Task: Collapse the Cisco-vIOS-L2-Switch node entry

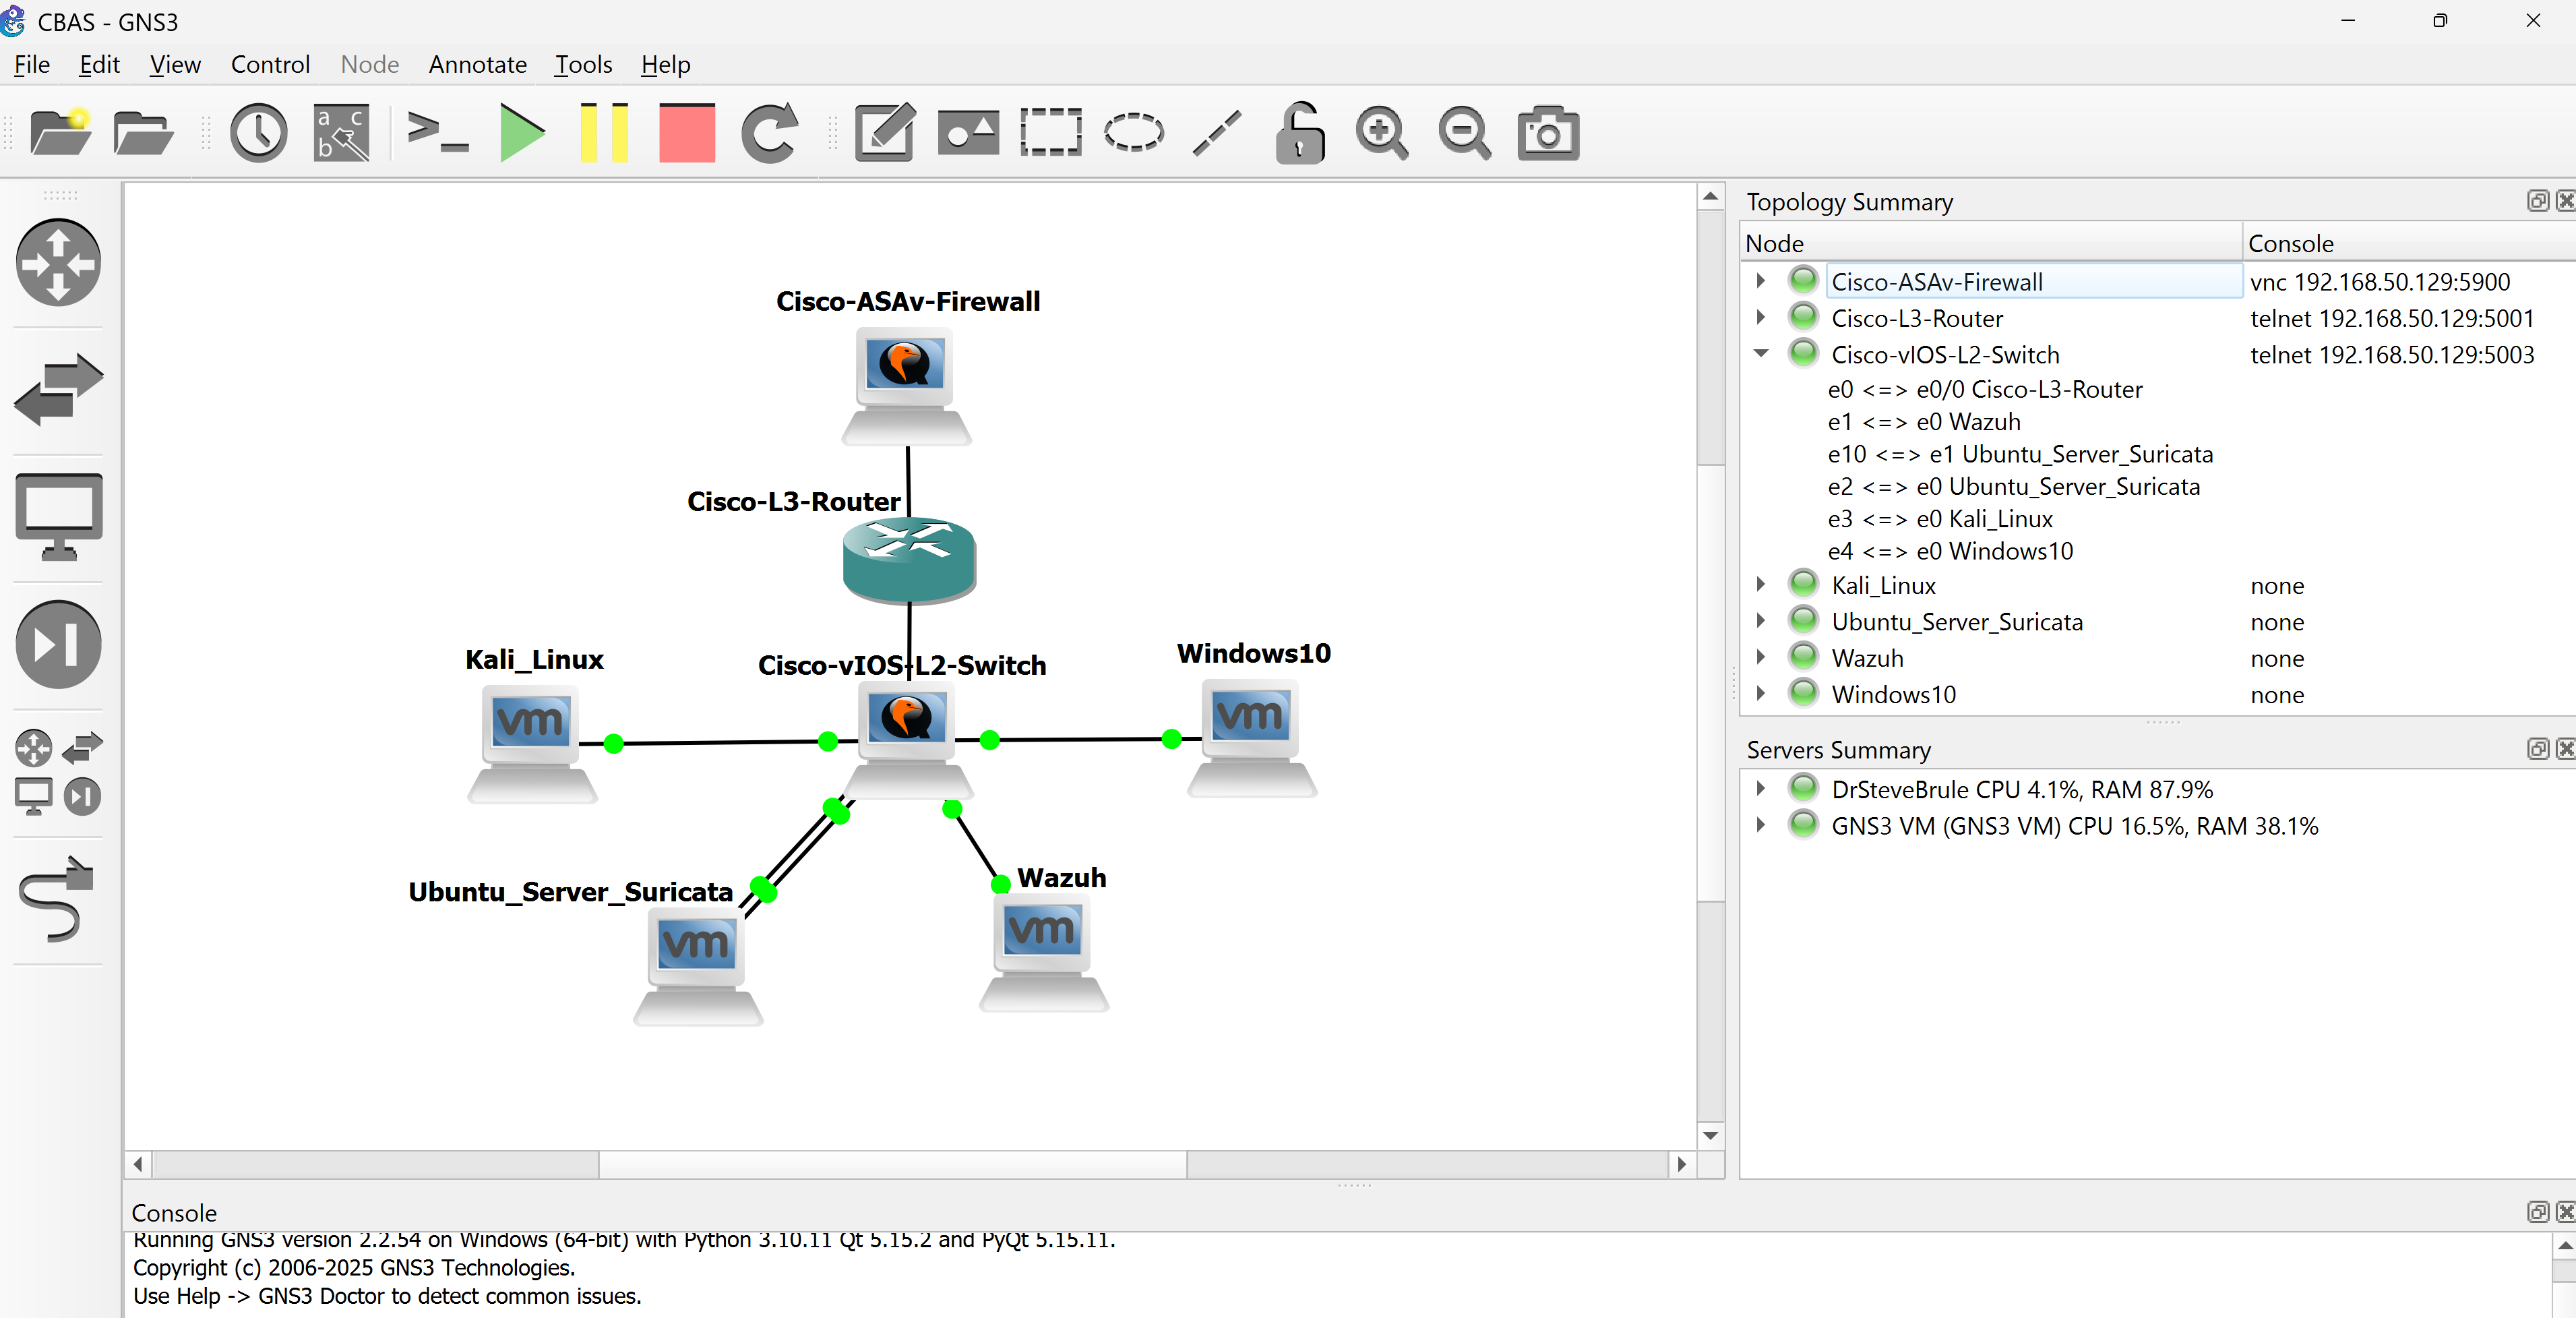Action: pos(1761,353)
